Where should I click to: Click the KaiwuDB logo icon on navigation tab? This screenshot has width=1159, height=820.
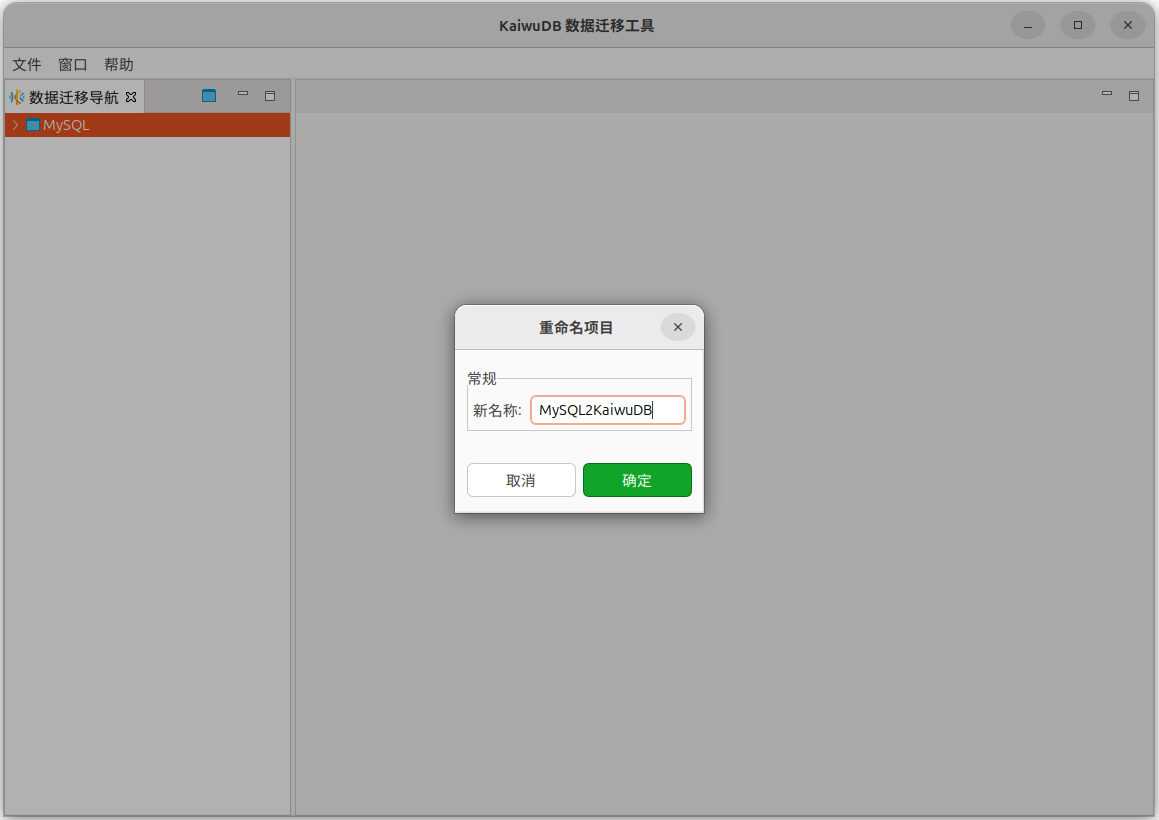17,97
